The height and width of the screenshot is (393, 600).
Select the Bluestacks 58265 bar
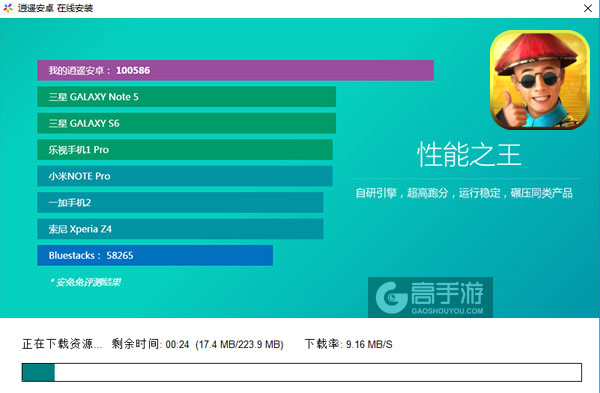point(155,255)
